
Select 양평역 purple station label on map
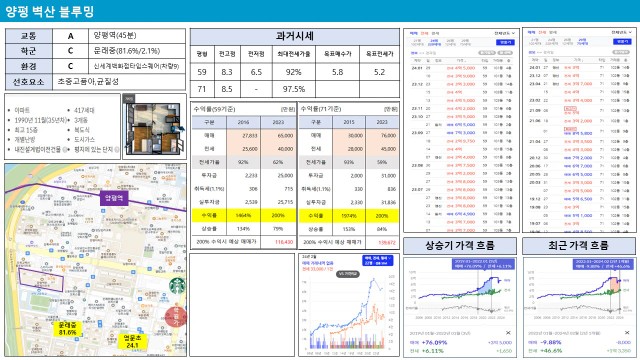point(114,198)
